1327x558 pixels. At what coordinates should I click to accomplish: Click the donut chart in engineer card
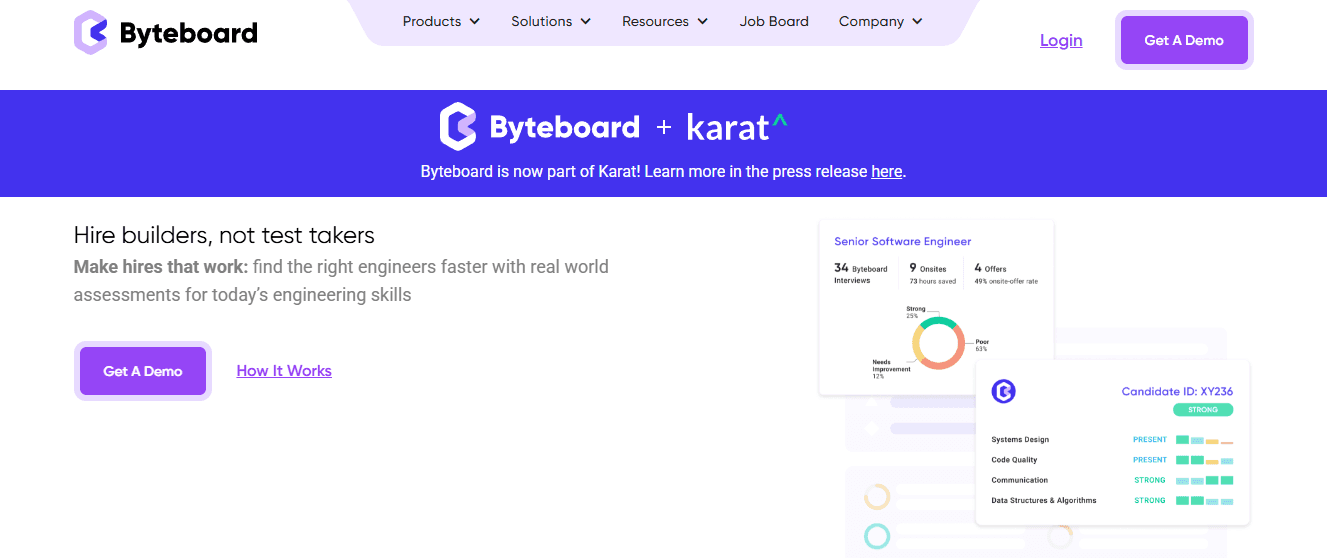pyautogui.click(x=938, y=343)
